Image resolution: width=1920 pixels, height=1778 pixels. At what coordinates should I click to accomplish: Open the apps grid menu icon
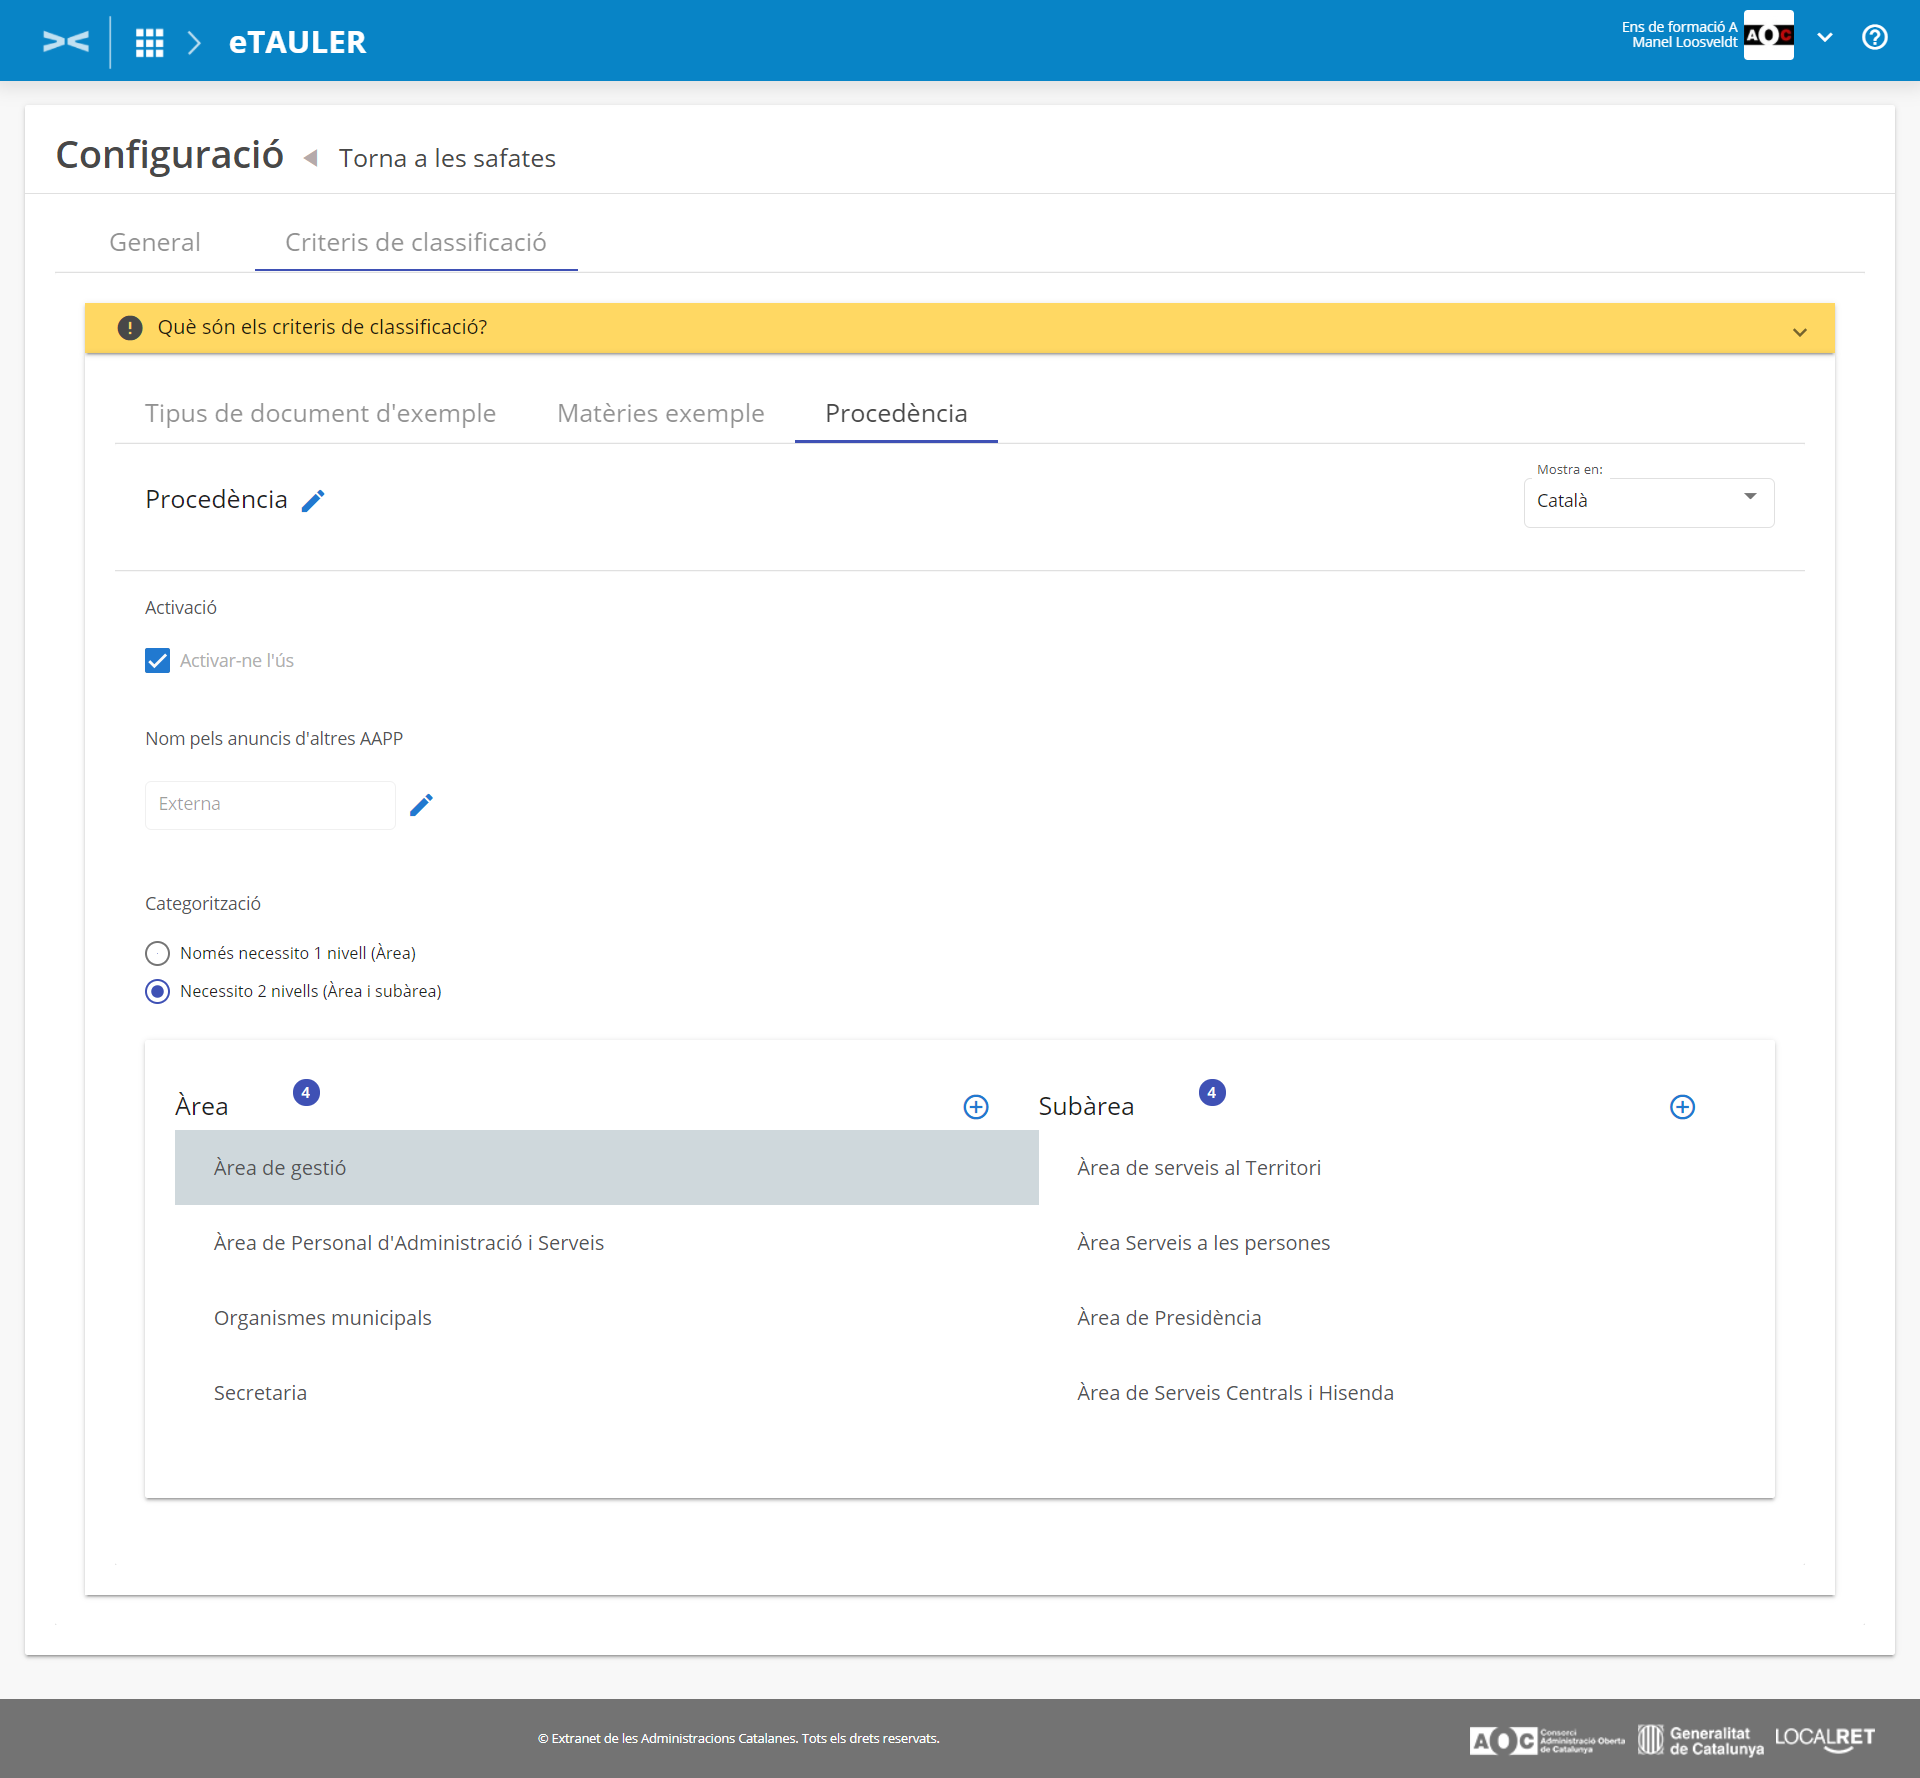(150, 42)
